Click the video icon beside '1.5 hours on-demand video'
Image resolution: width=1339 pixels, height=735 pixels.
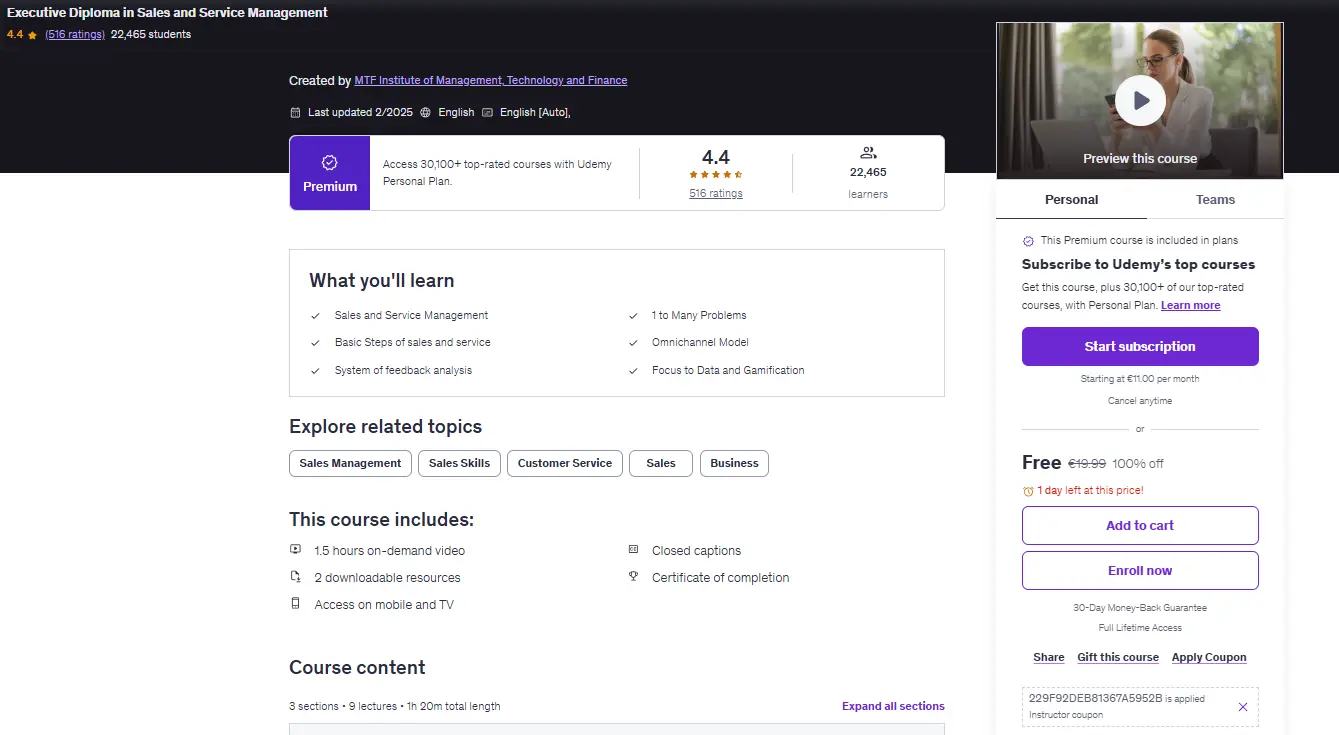(295, 549)
